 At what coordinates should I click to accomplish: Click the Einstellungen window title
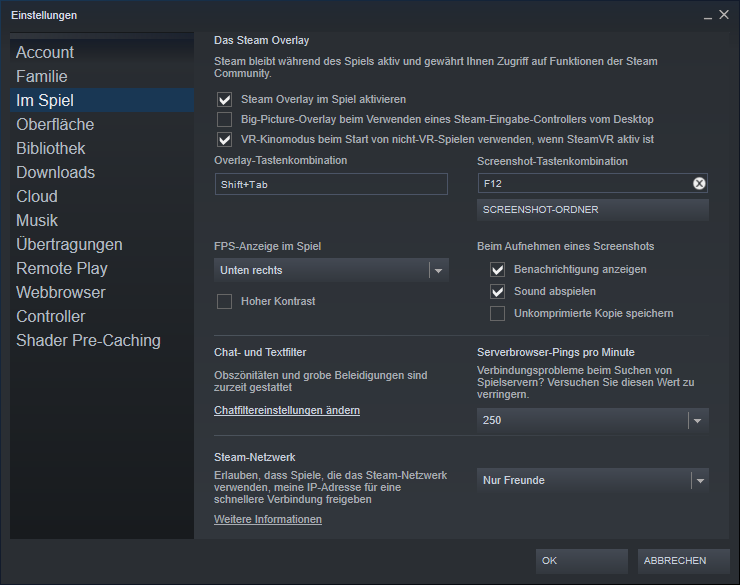click(x=44, y=16)
